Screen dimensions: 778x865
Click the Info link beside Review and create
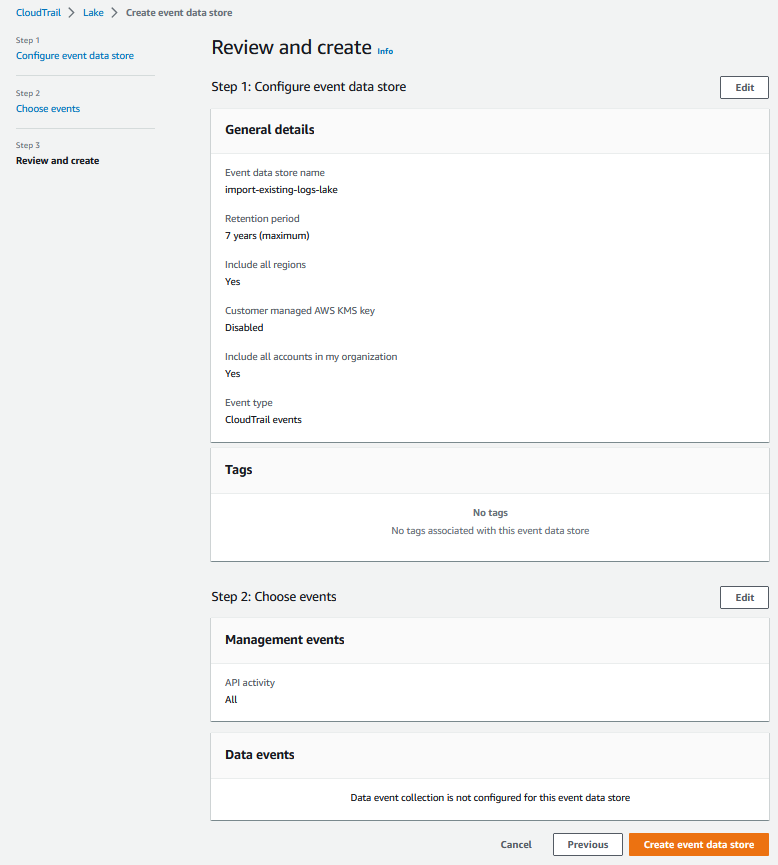pos(385,50)
